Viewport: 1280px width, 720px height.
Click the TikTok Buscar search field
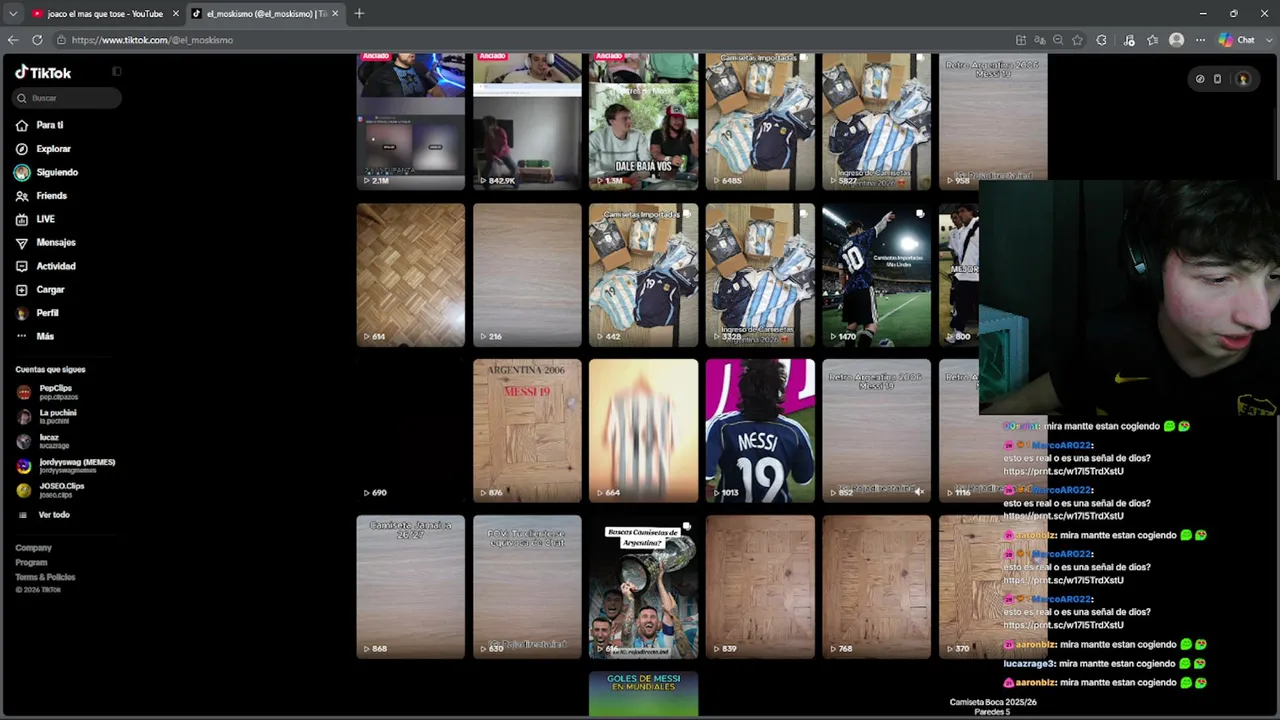point(68,98)
